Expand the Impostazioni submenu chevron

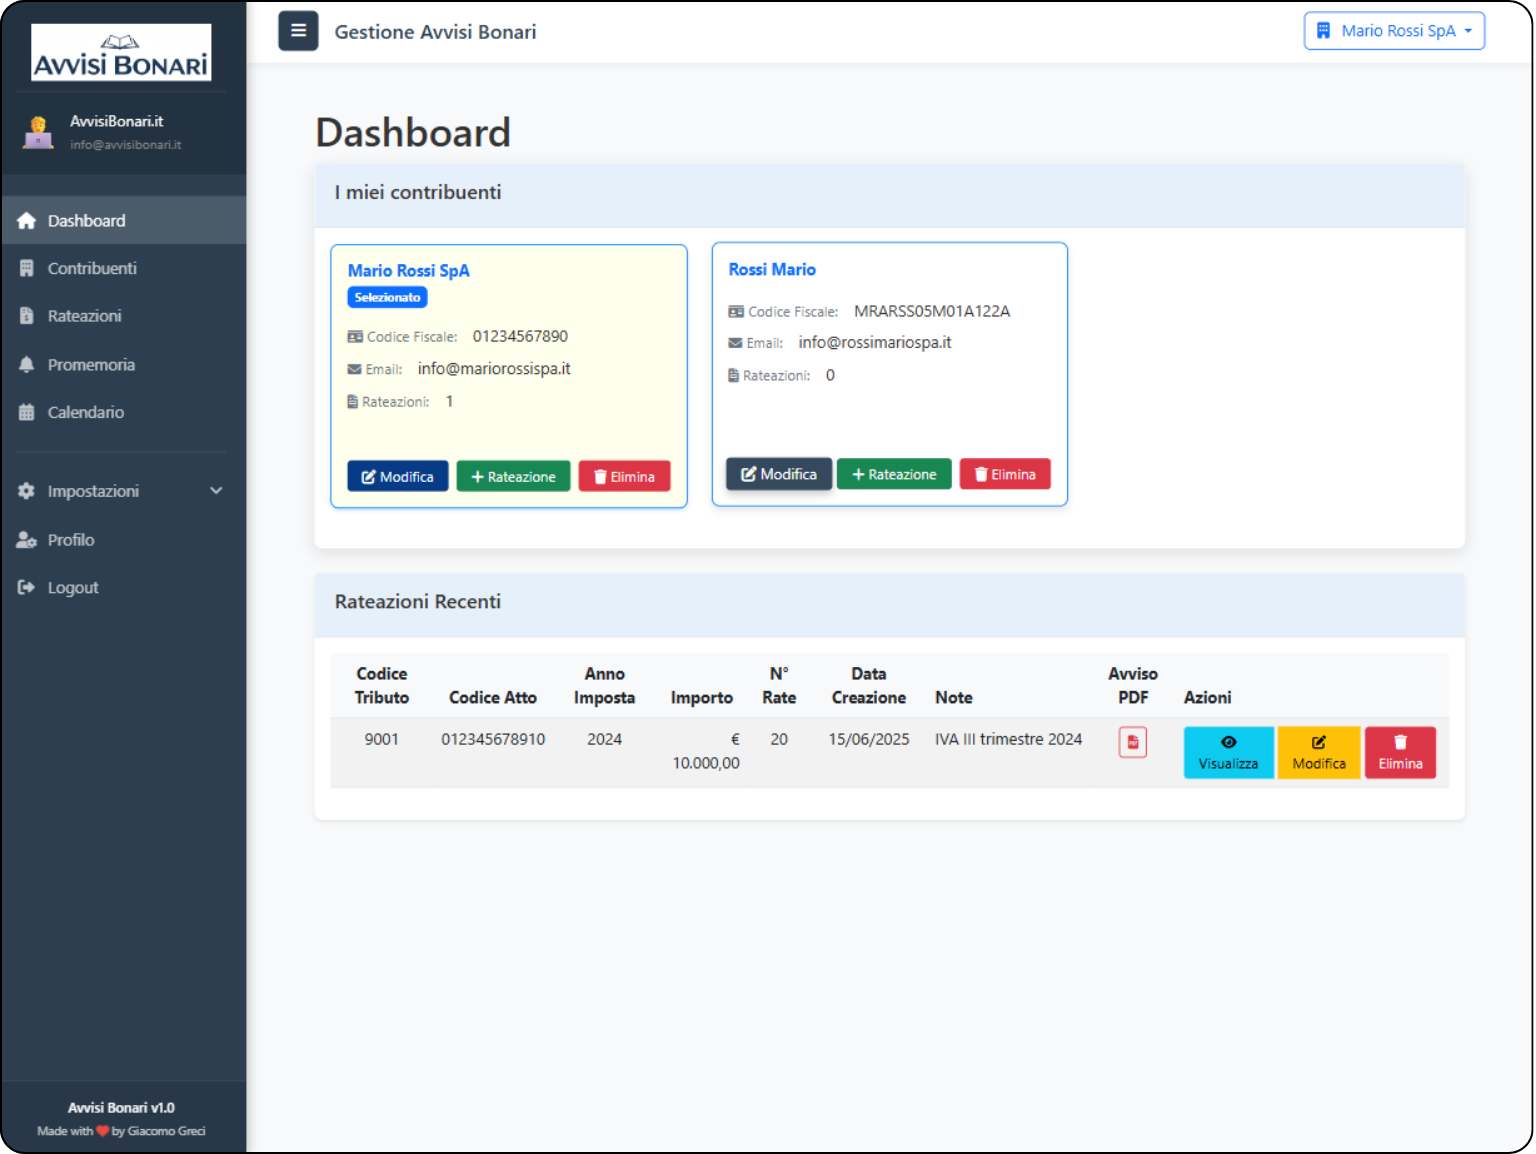(216, 491)
